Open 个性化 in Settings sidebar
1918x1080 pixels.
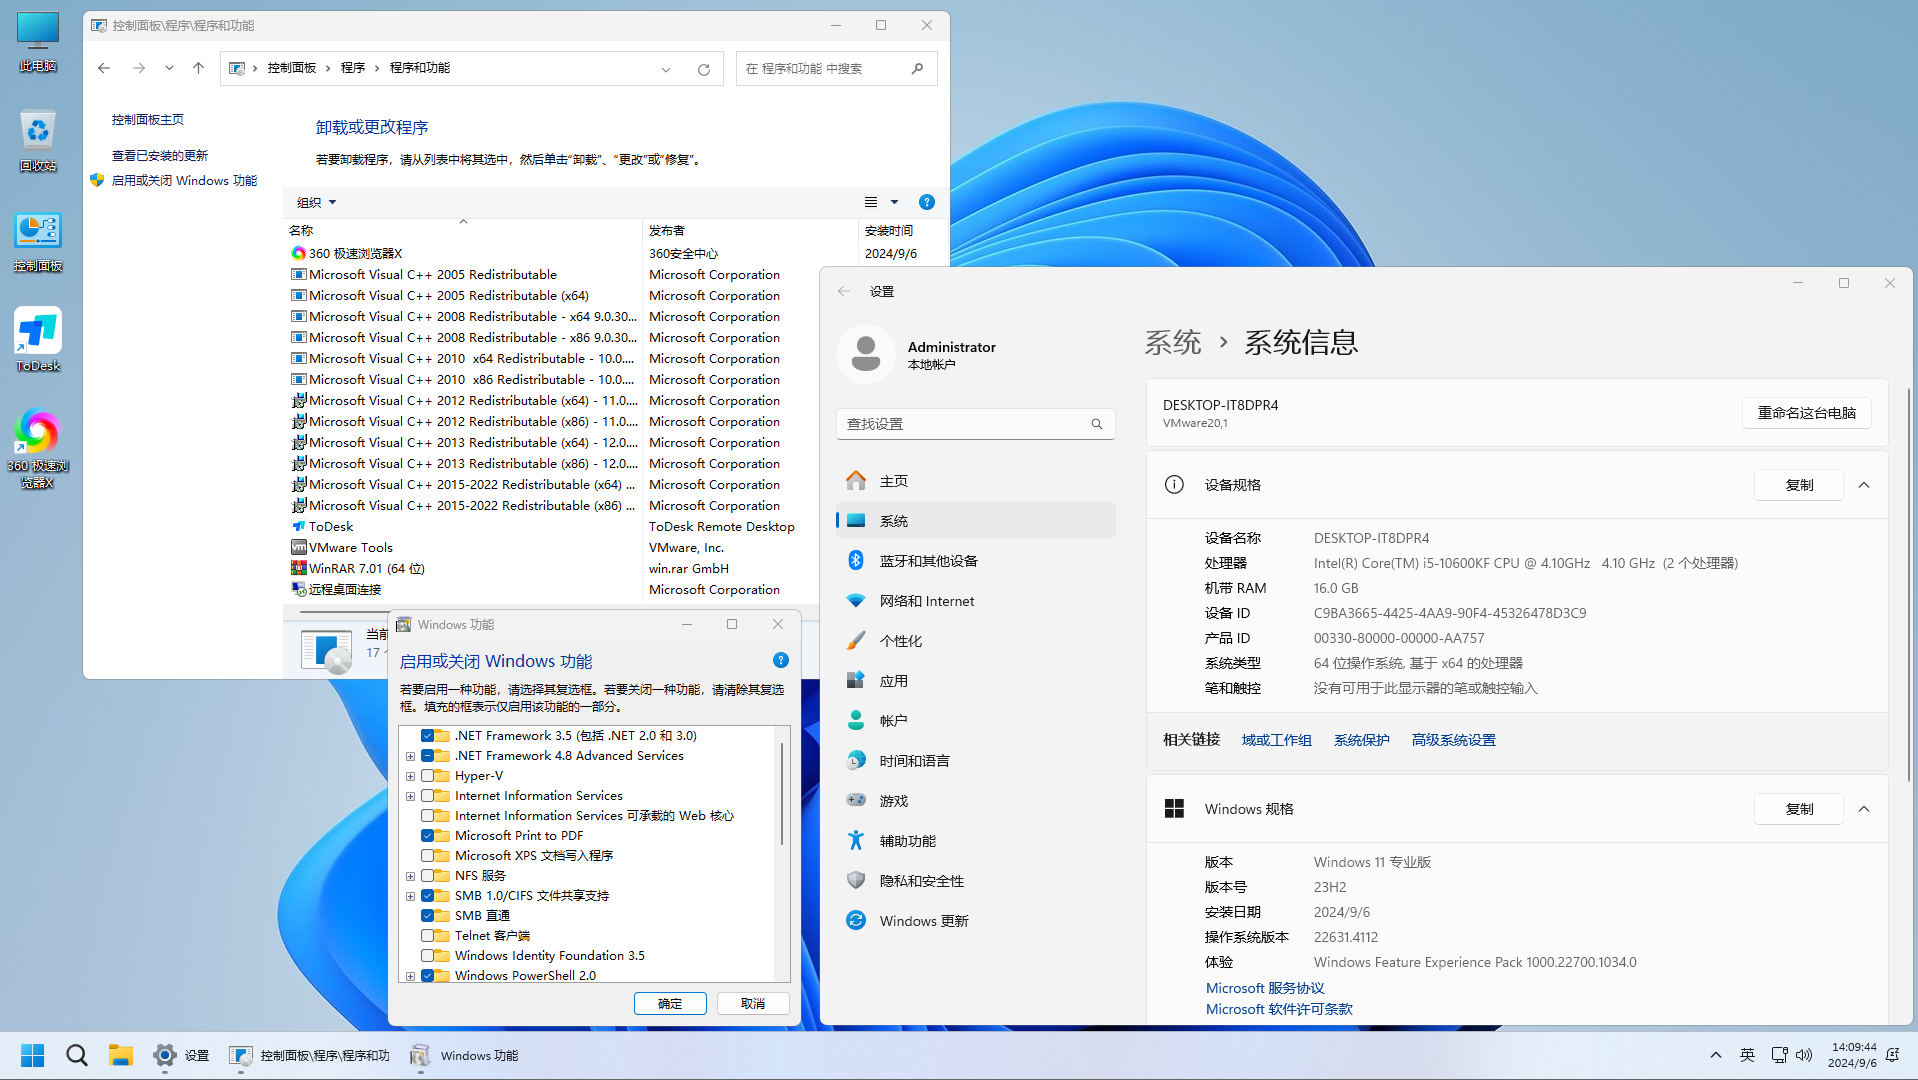click(976, 641)
